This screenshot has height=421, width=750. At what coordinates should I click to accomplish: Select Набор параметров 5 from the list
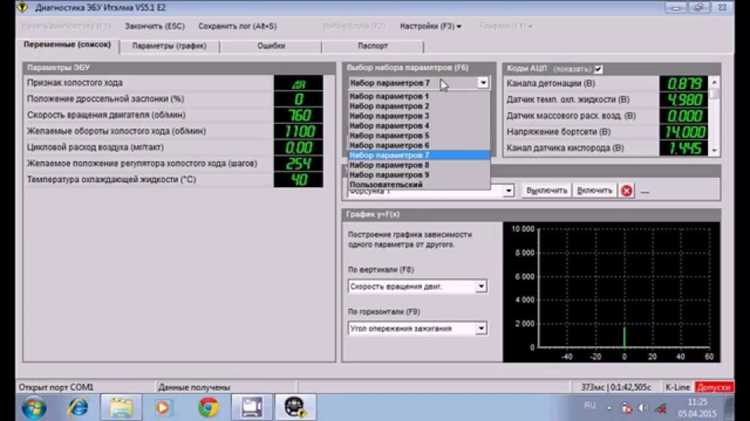click(419, 135)
